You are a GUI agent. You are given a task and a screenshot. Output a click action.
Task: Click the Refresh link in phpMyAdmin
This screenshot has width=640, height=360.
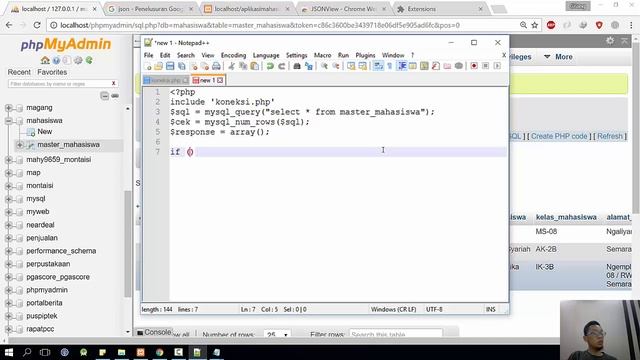(x=610, y=136)
